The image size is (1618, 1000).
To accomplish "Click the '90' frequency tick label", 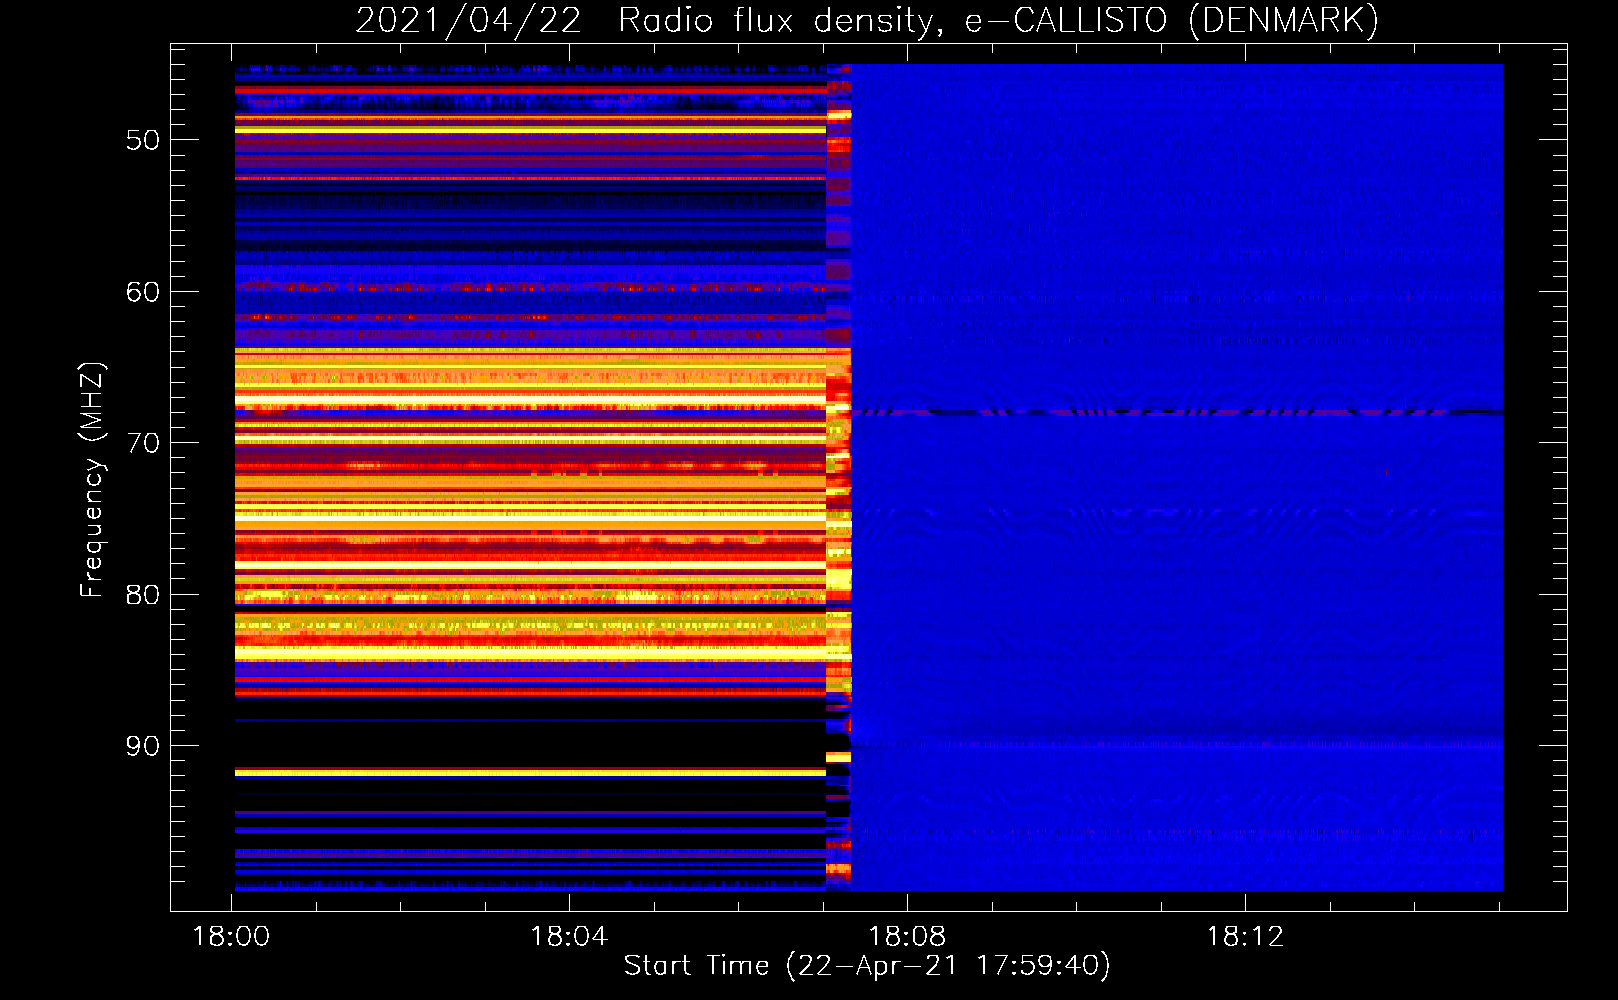I will click(x=143, y=746).
